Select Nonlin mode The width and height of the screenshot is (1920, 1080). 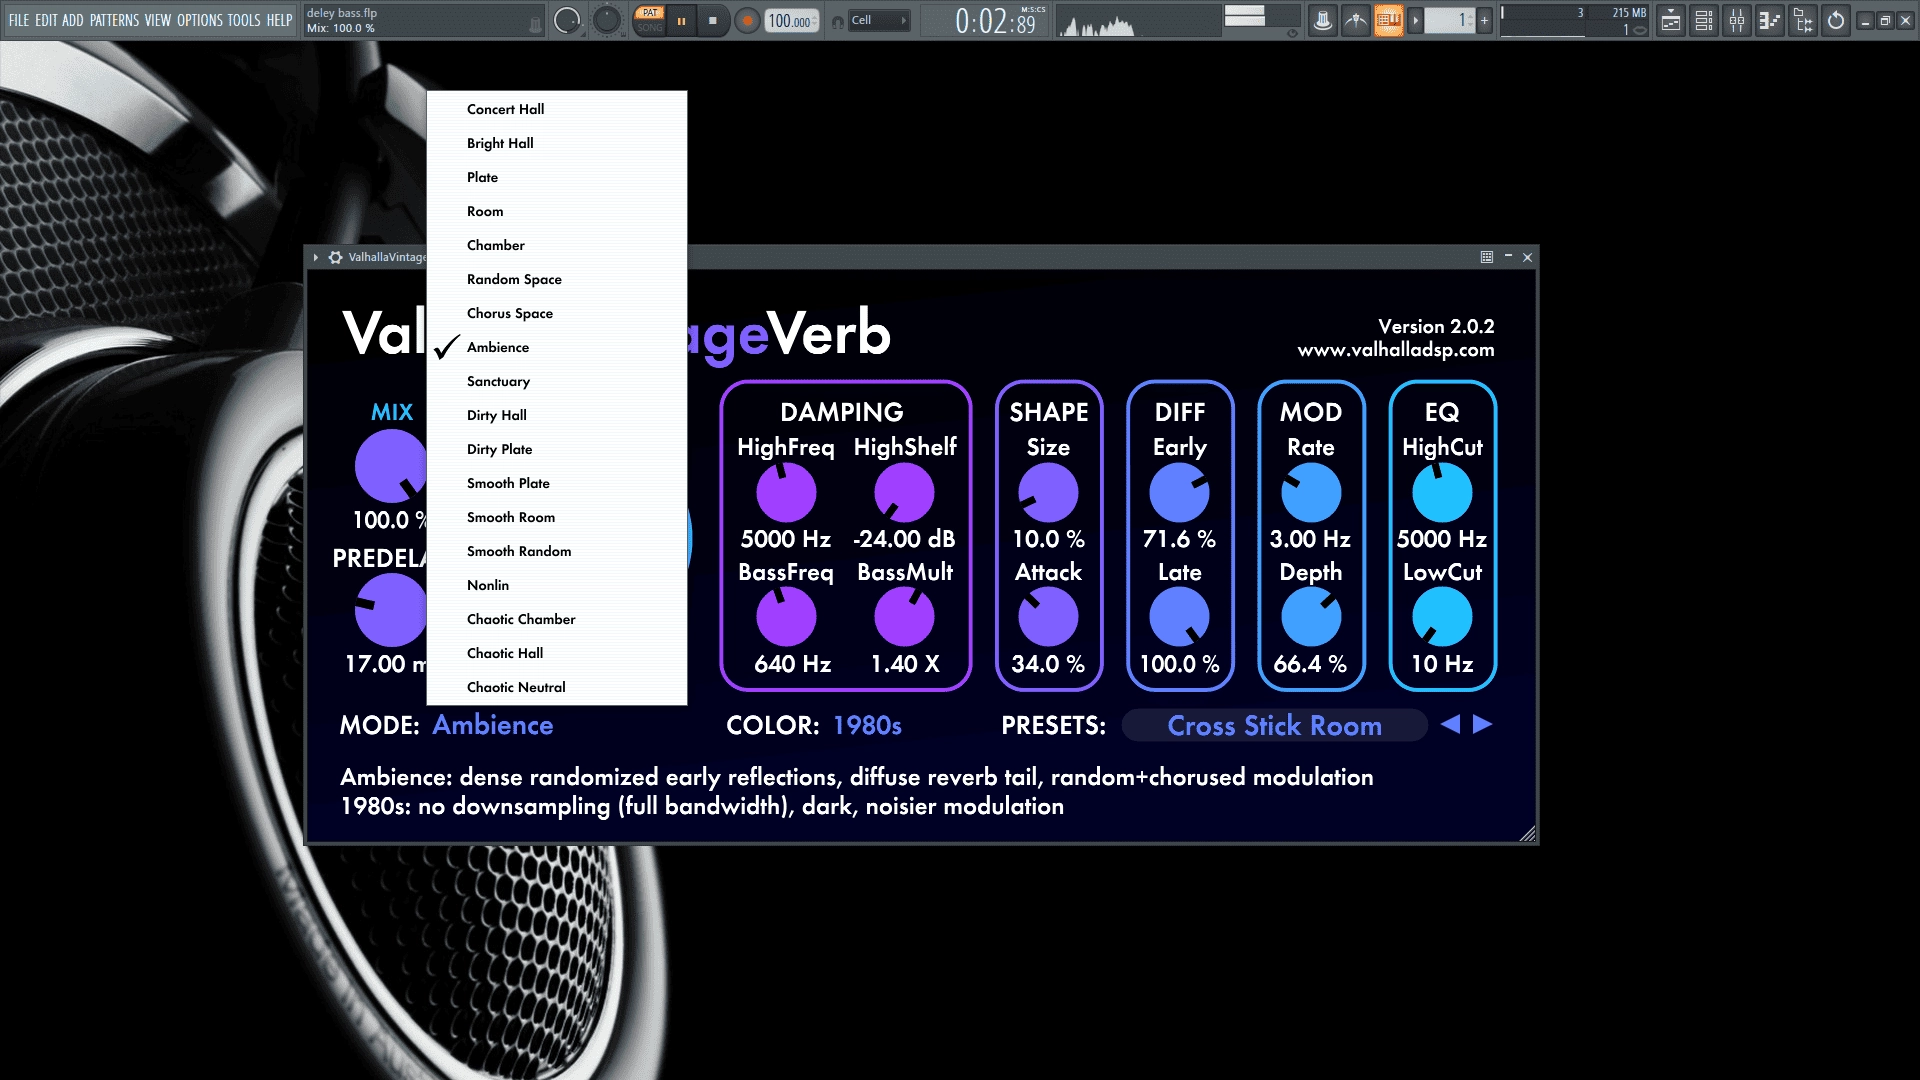coord(557,585)
